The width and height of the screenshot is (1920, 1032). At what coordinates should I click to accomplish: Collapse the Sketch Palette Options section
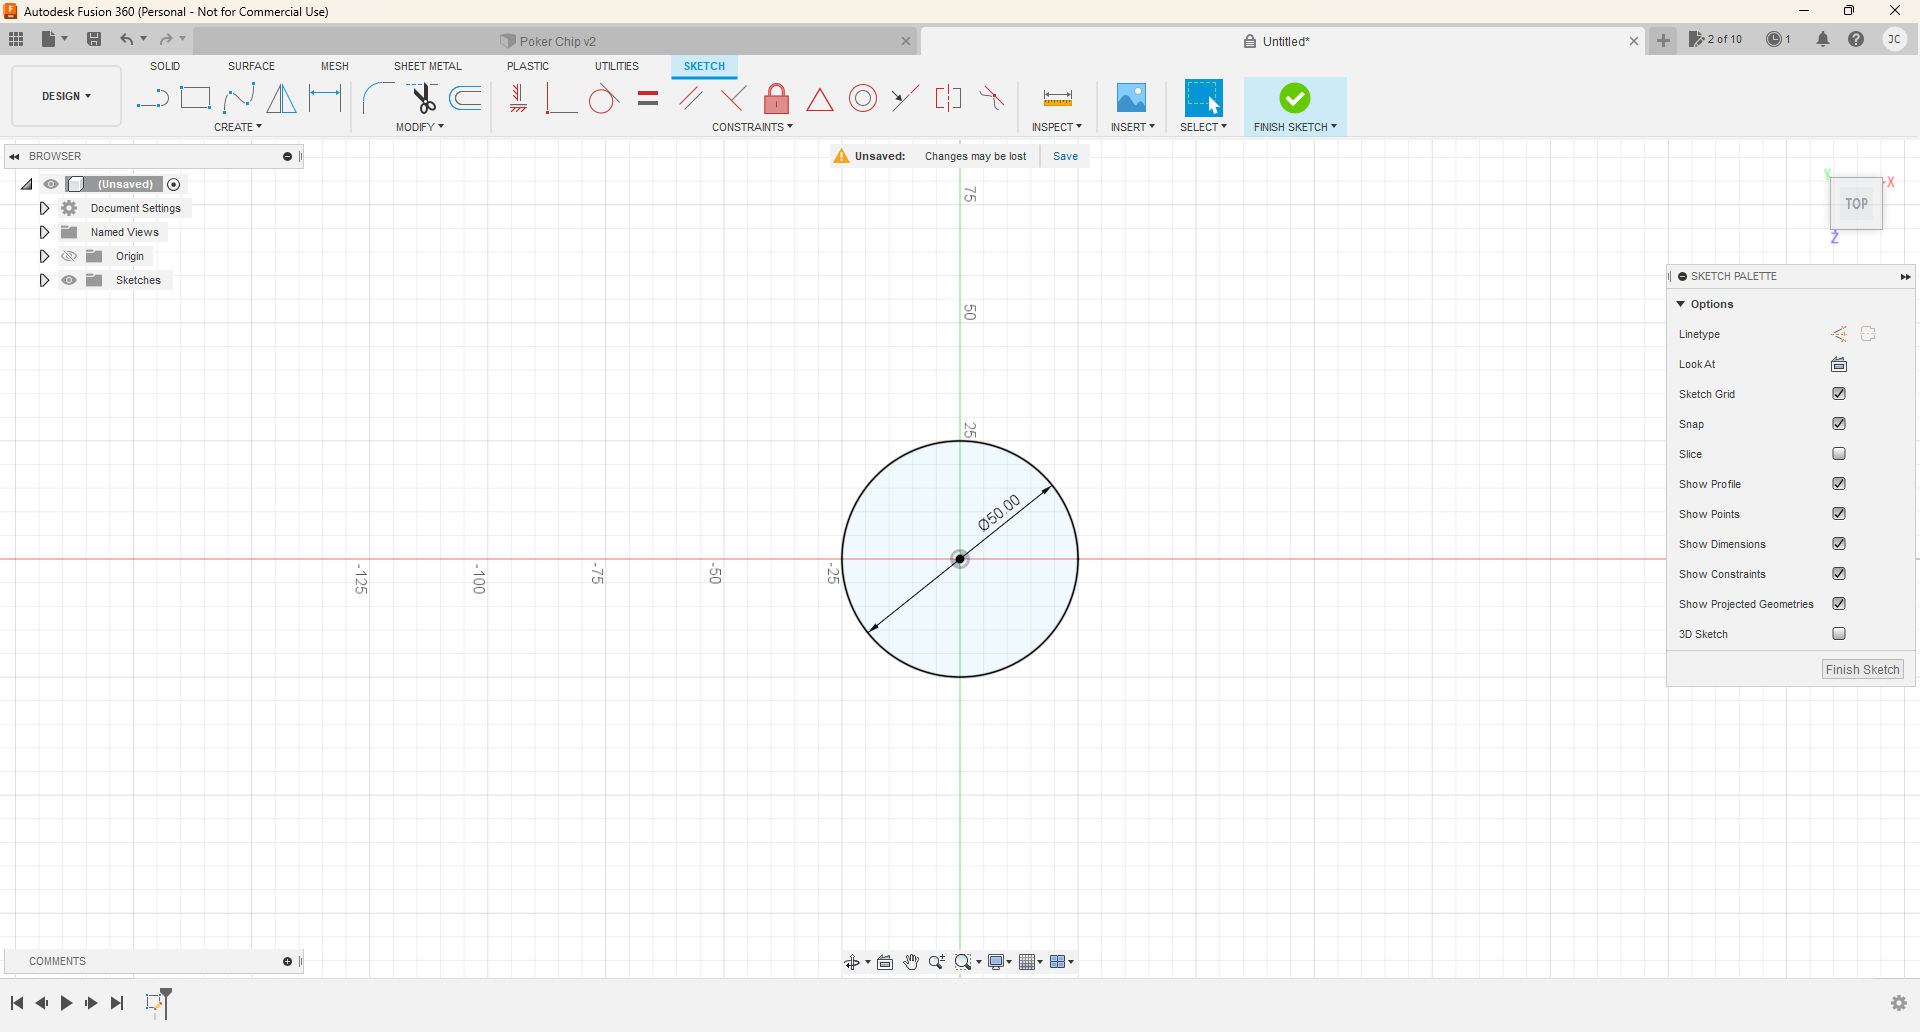1681,304
